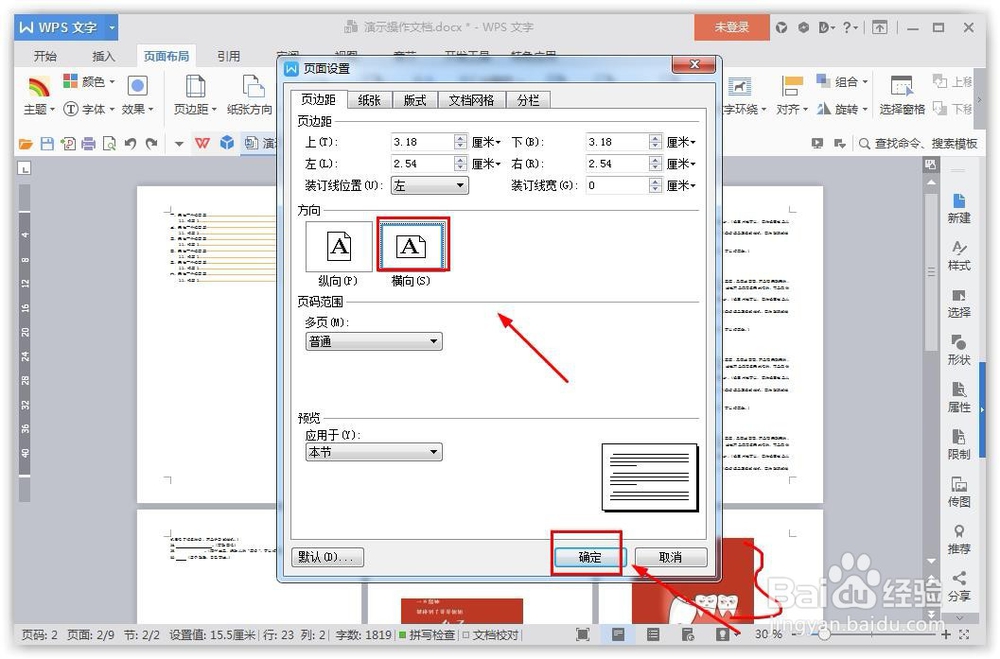Click the undo arrow icon
This screenshot has width=1000, height=659.
coord(130,144)
